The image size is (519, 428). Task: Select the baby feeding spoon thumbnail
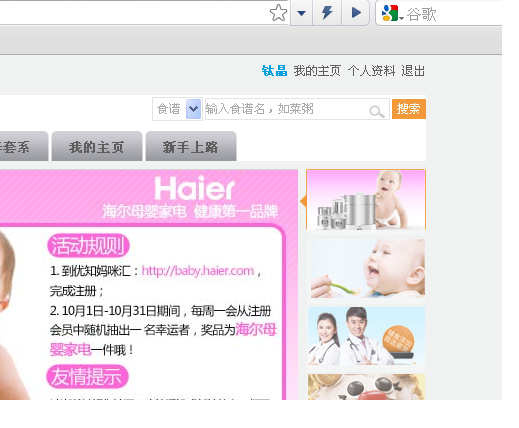click(368, 268)
